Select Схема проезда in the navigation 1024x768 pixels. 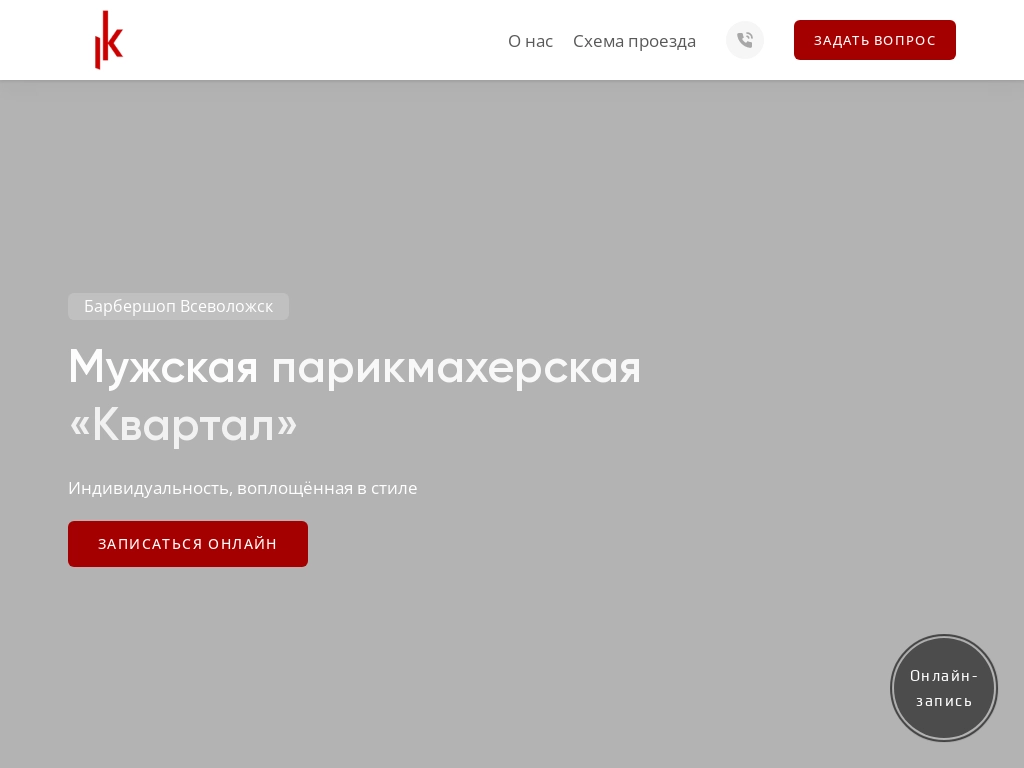(634, 41)
